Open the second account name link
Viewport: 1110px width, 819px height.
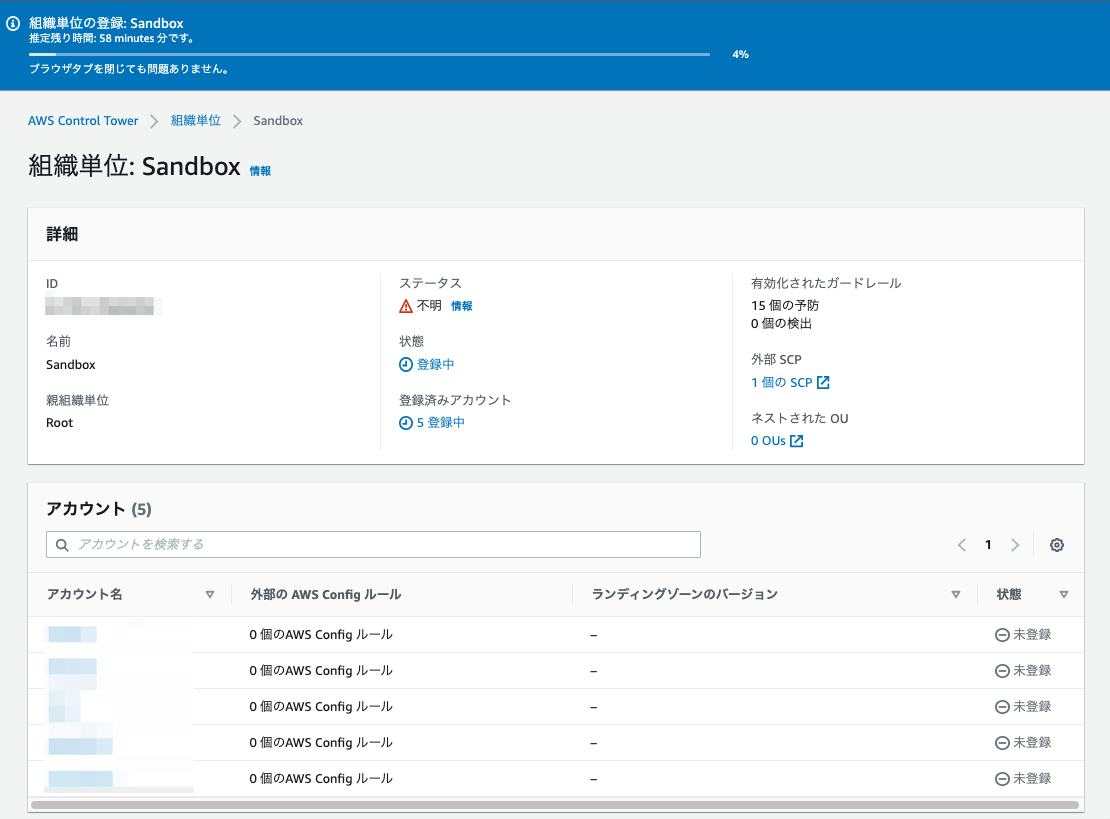(72, 667)
